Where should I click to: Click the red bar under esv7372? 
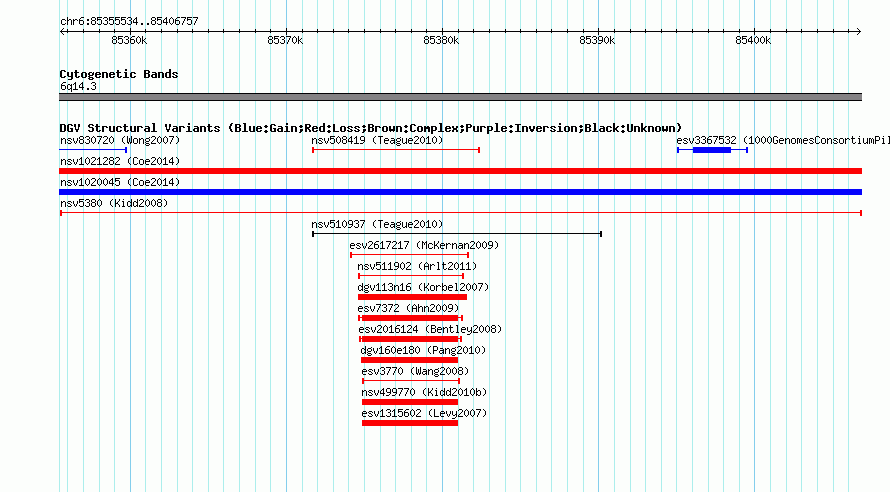(410, 318)
